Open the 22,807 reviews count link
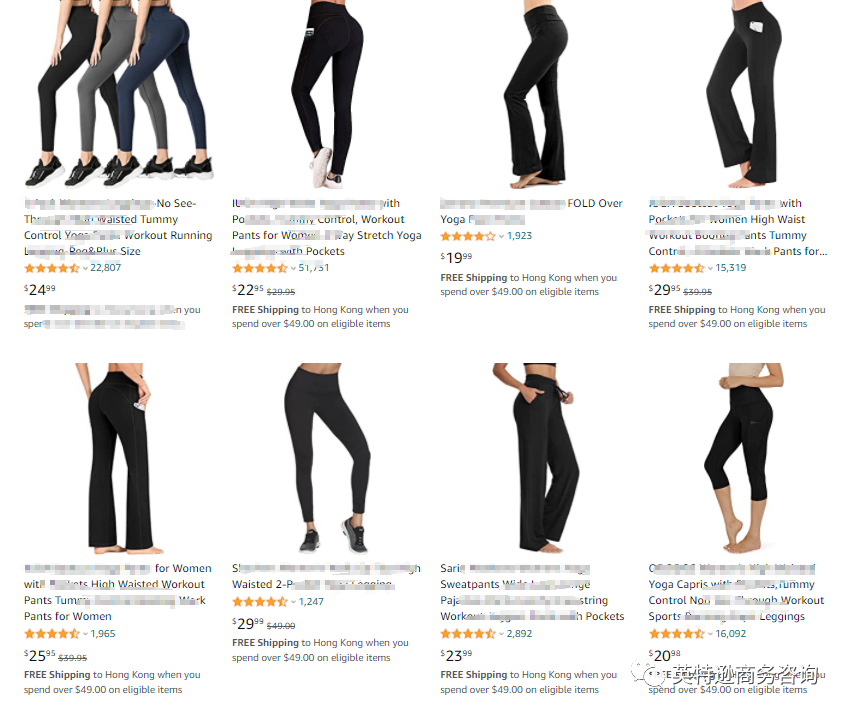 (x=106, y=268)
